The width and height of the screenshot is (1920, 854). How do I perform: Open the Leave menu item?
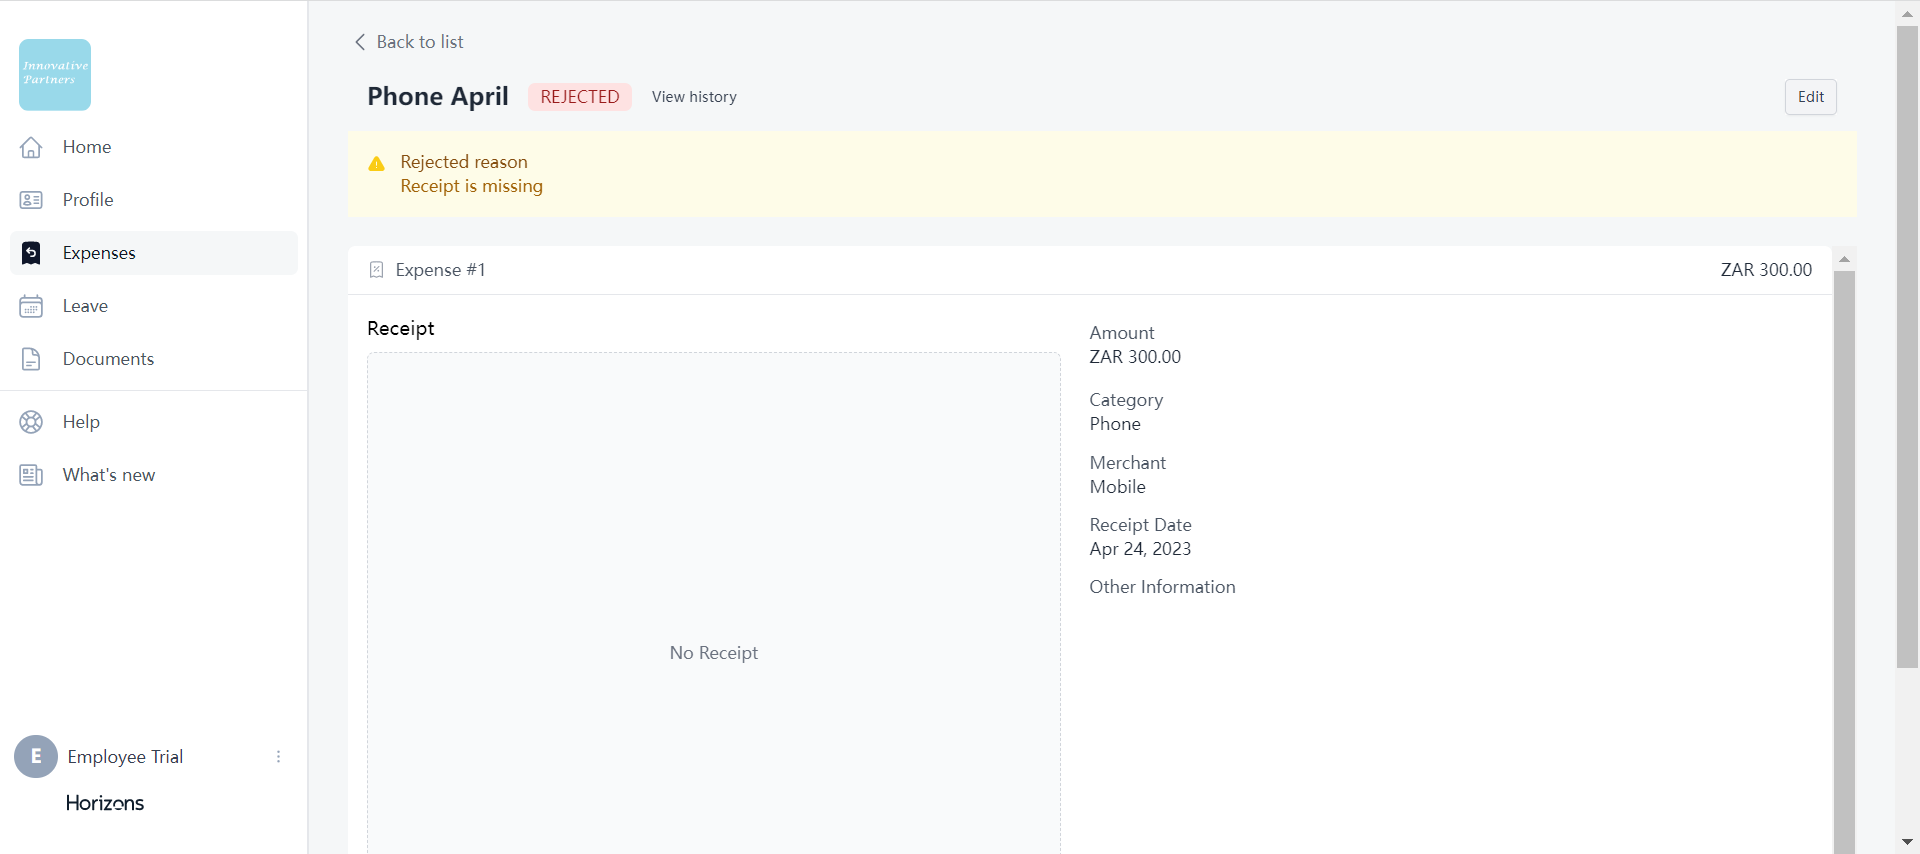click(x=85, y=306)
